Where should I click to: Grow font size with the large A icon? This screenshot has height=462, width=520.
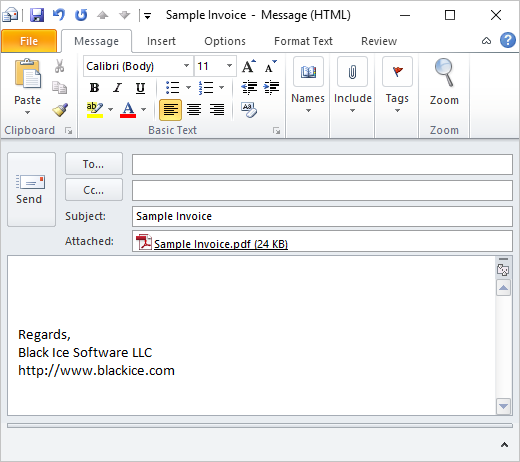point(249,66)
